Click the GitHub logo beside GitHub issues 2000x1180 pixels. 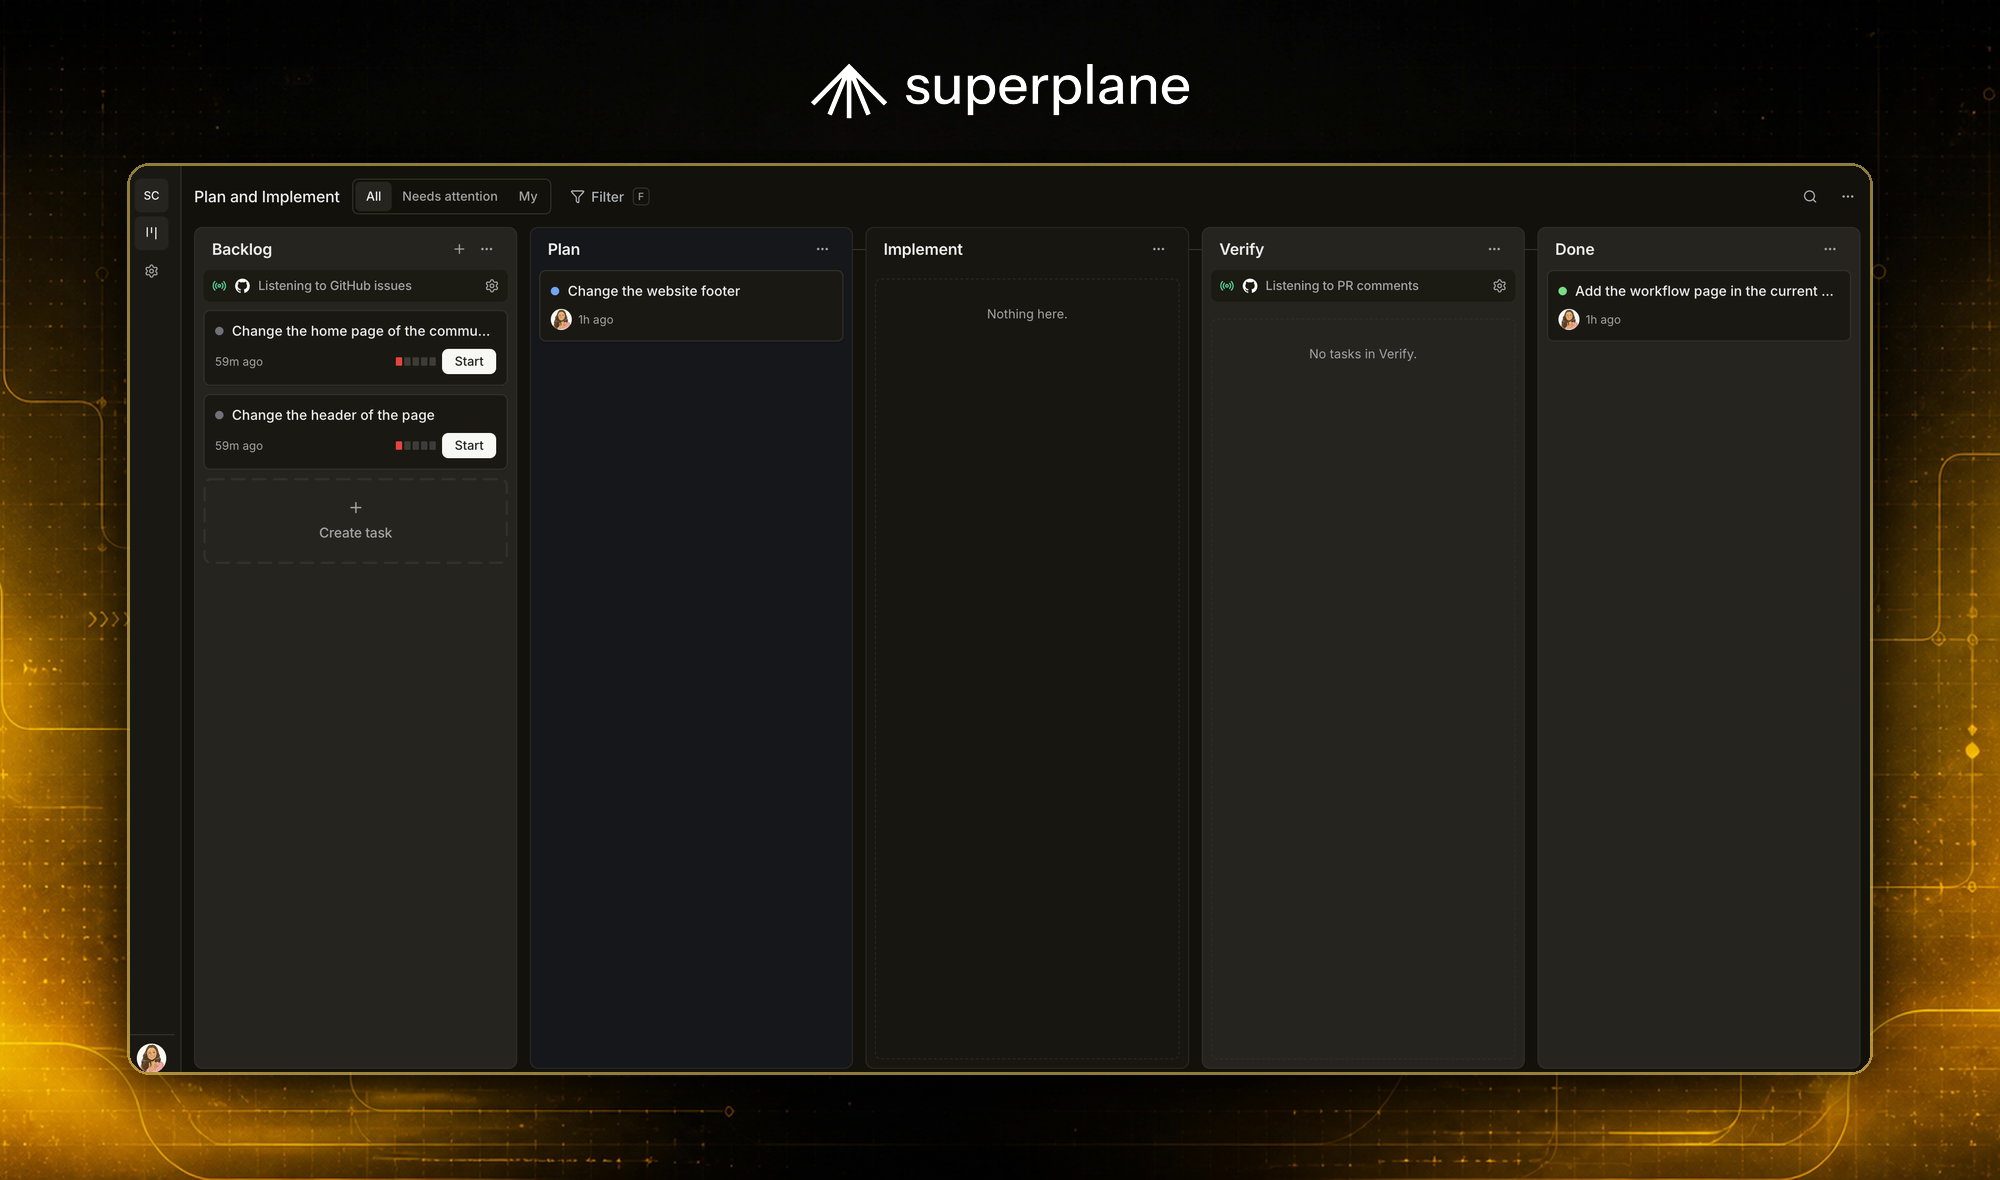coord(242,286)
